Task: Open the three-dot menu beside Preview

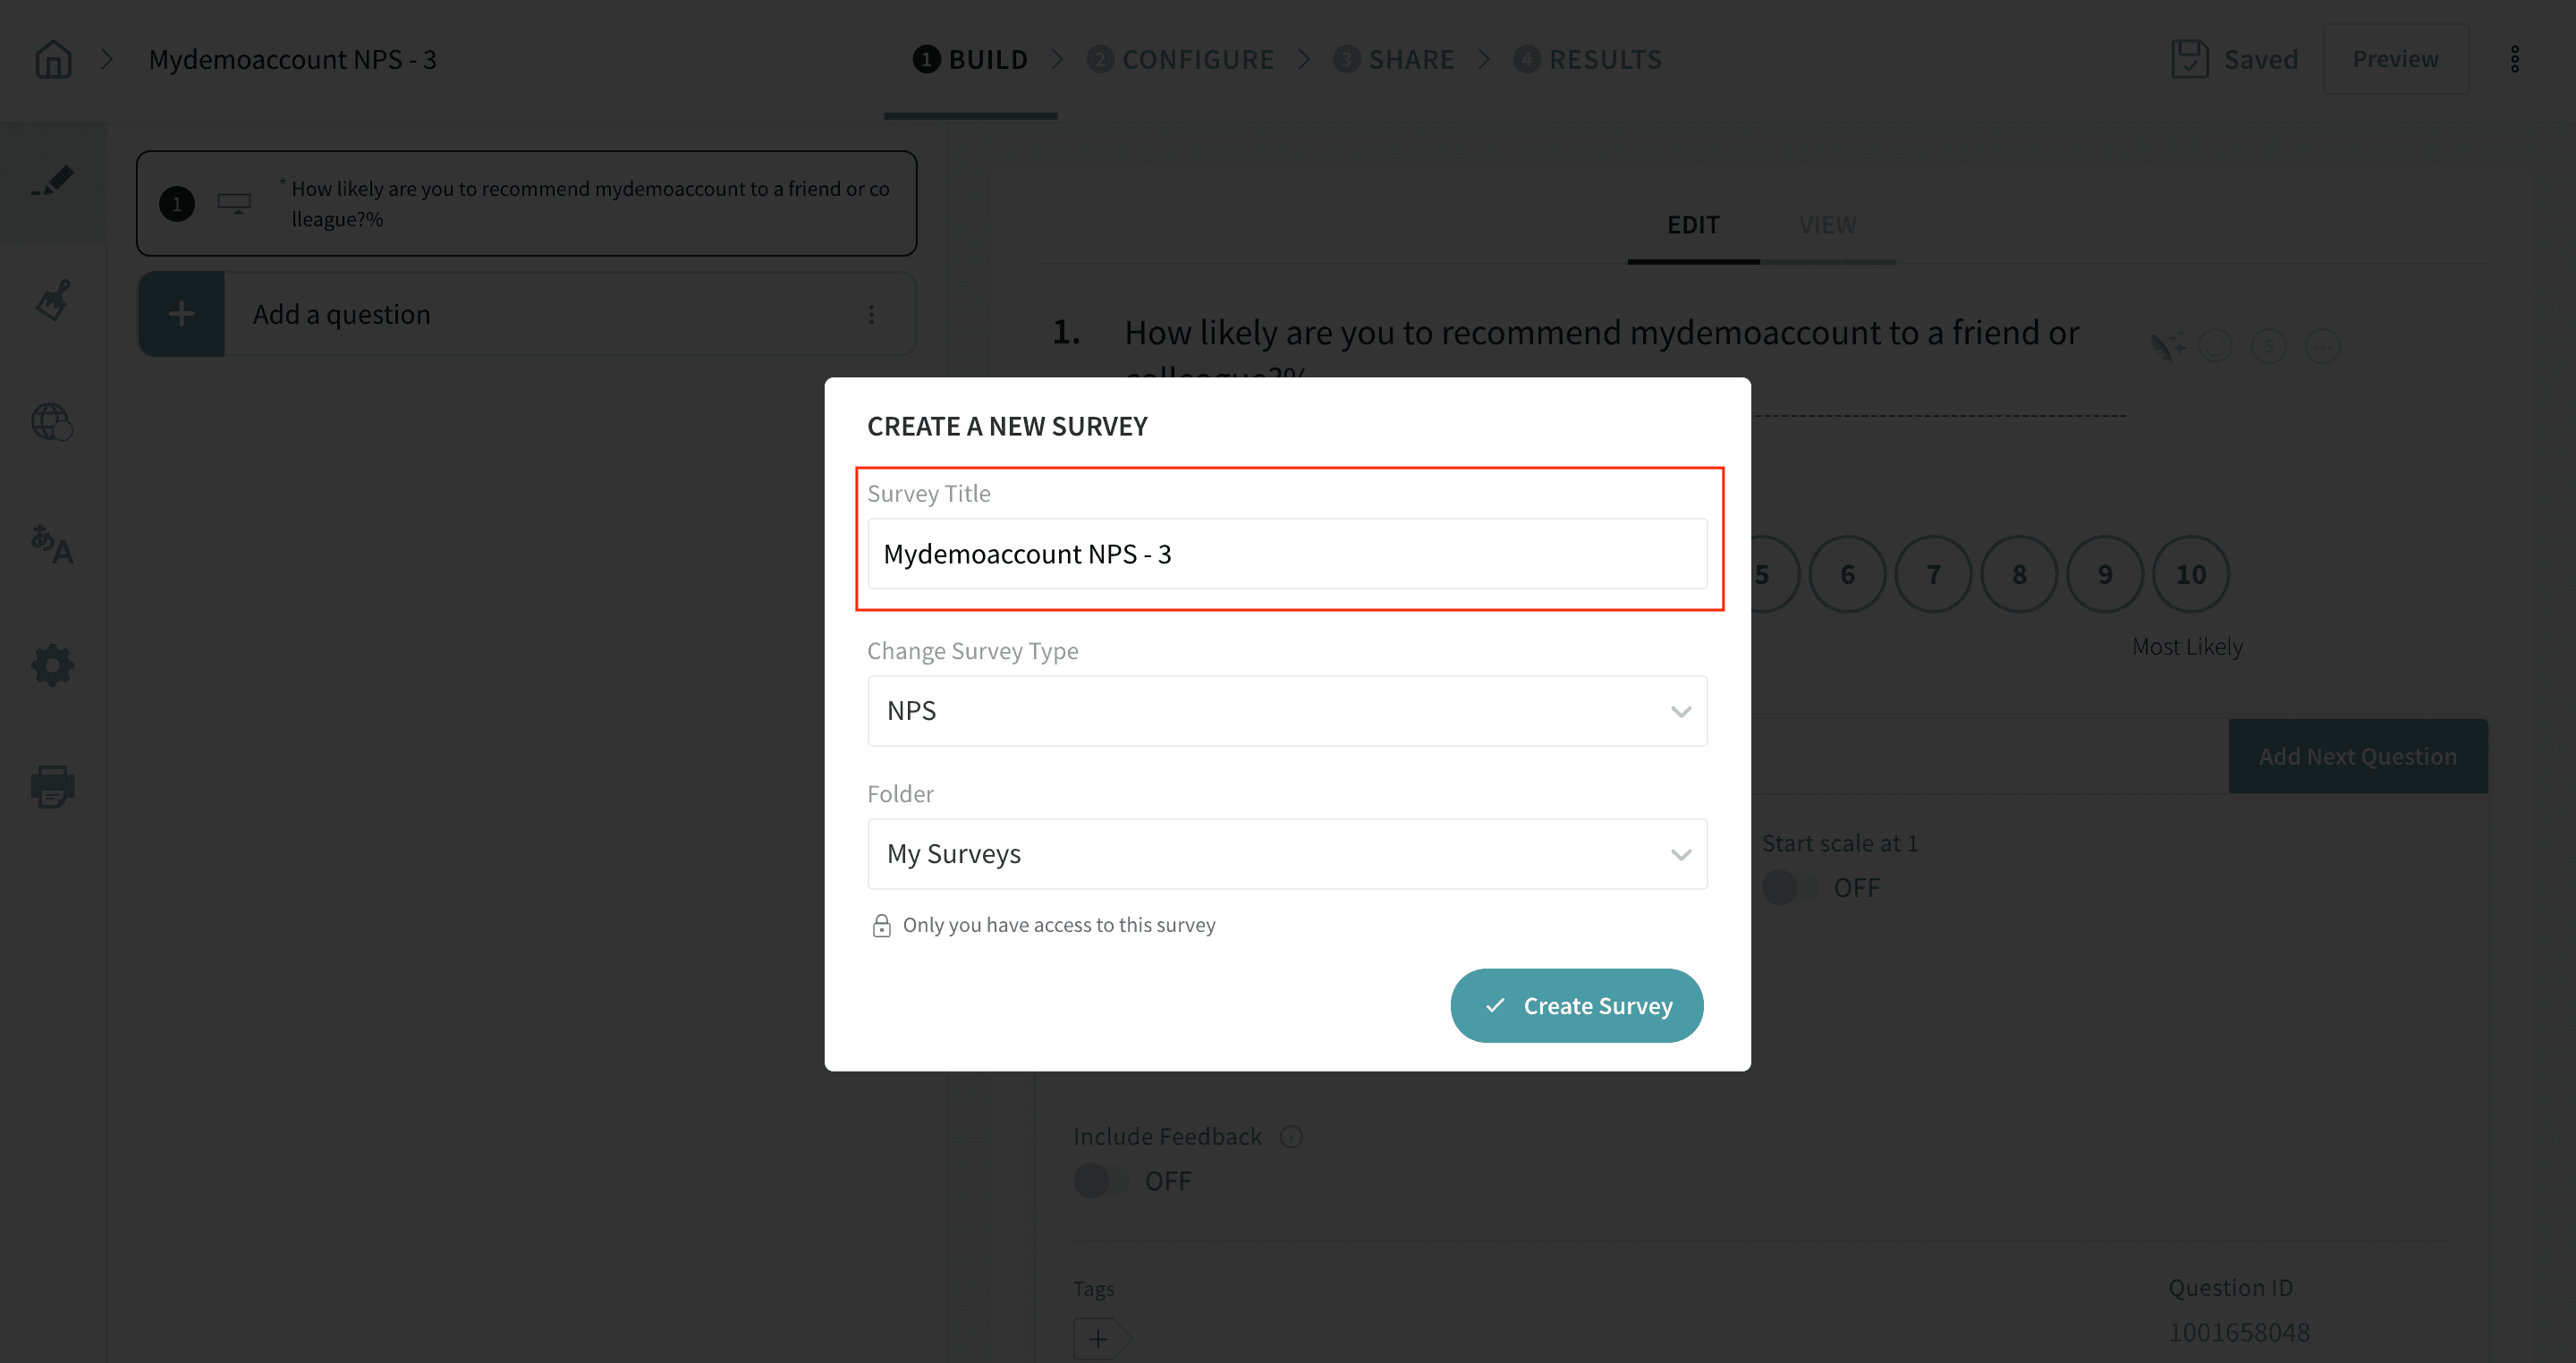Action: 2514,60
